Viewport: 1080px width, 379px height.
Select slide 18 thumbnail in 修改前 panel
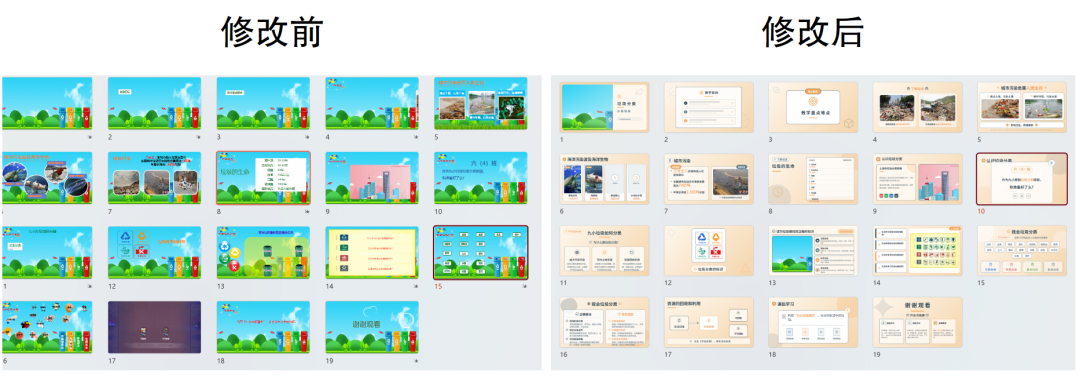tap(263, 327)
